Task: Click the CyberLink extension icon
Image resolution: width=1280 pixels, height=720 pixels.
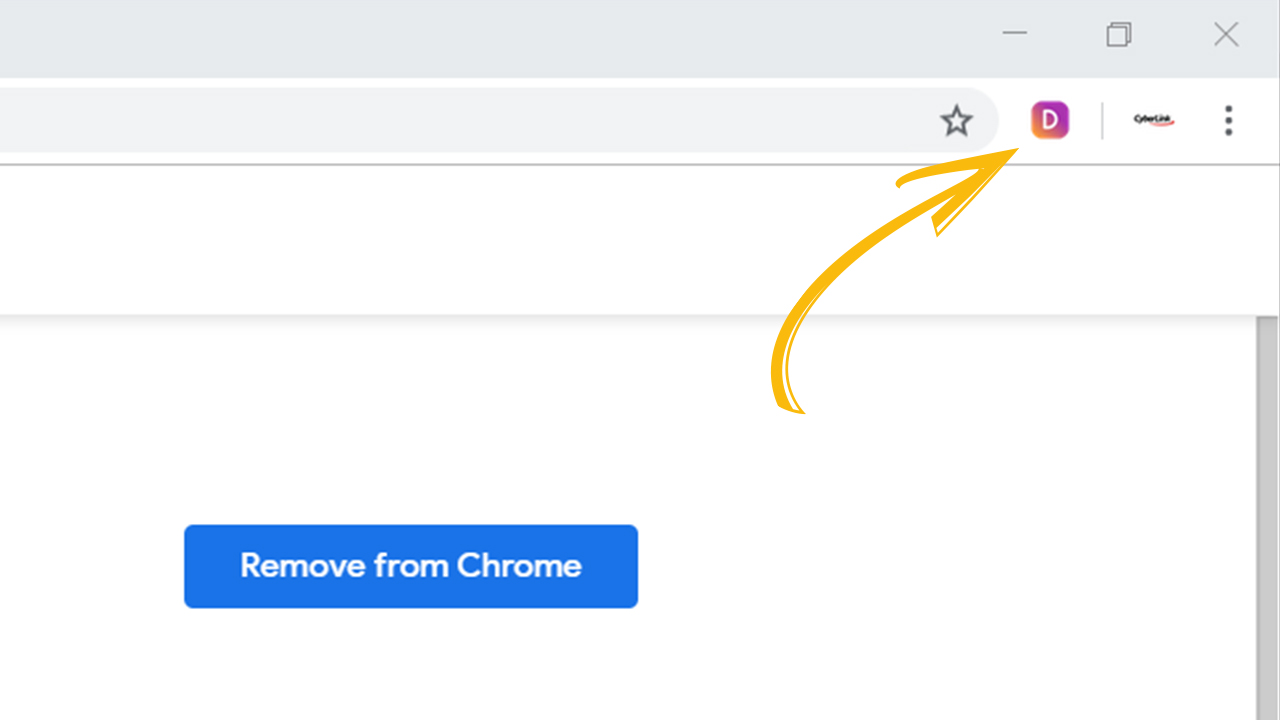Action: click(x=1153, y=120)
